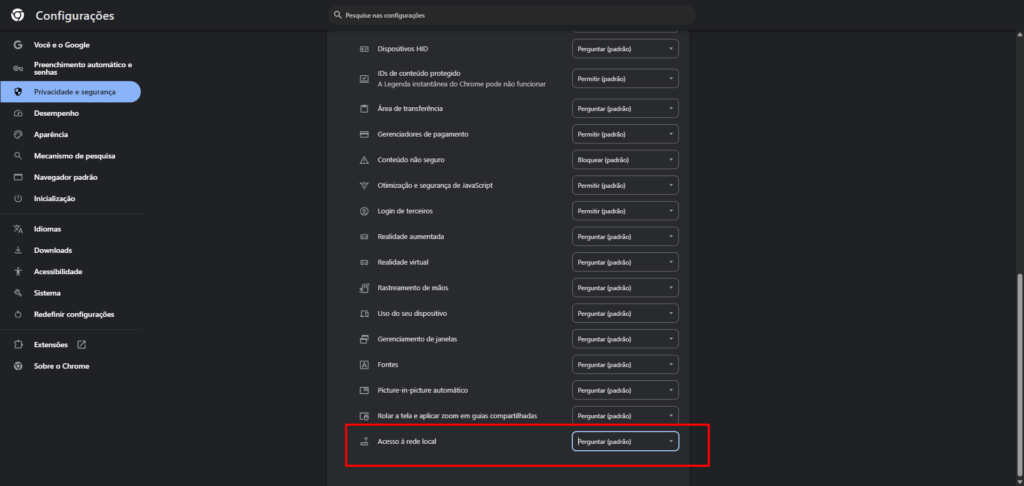
Task: Select Você e o Google menu item
Action: (62, 46)
